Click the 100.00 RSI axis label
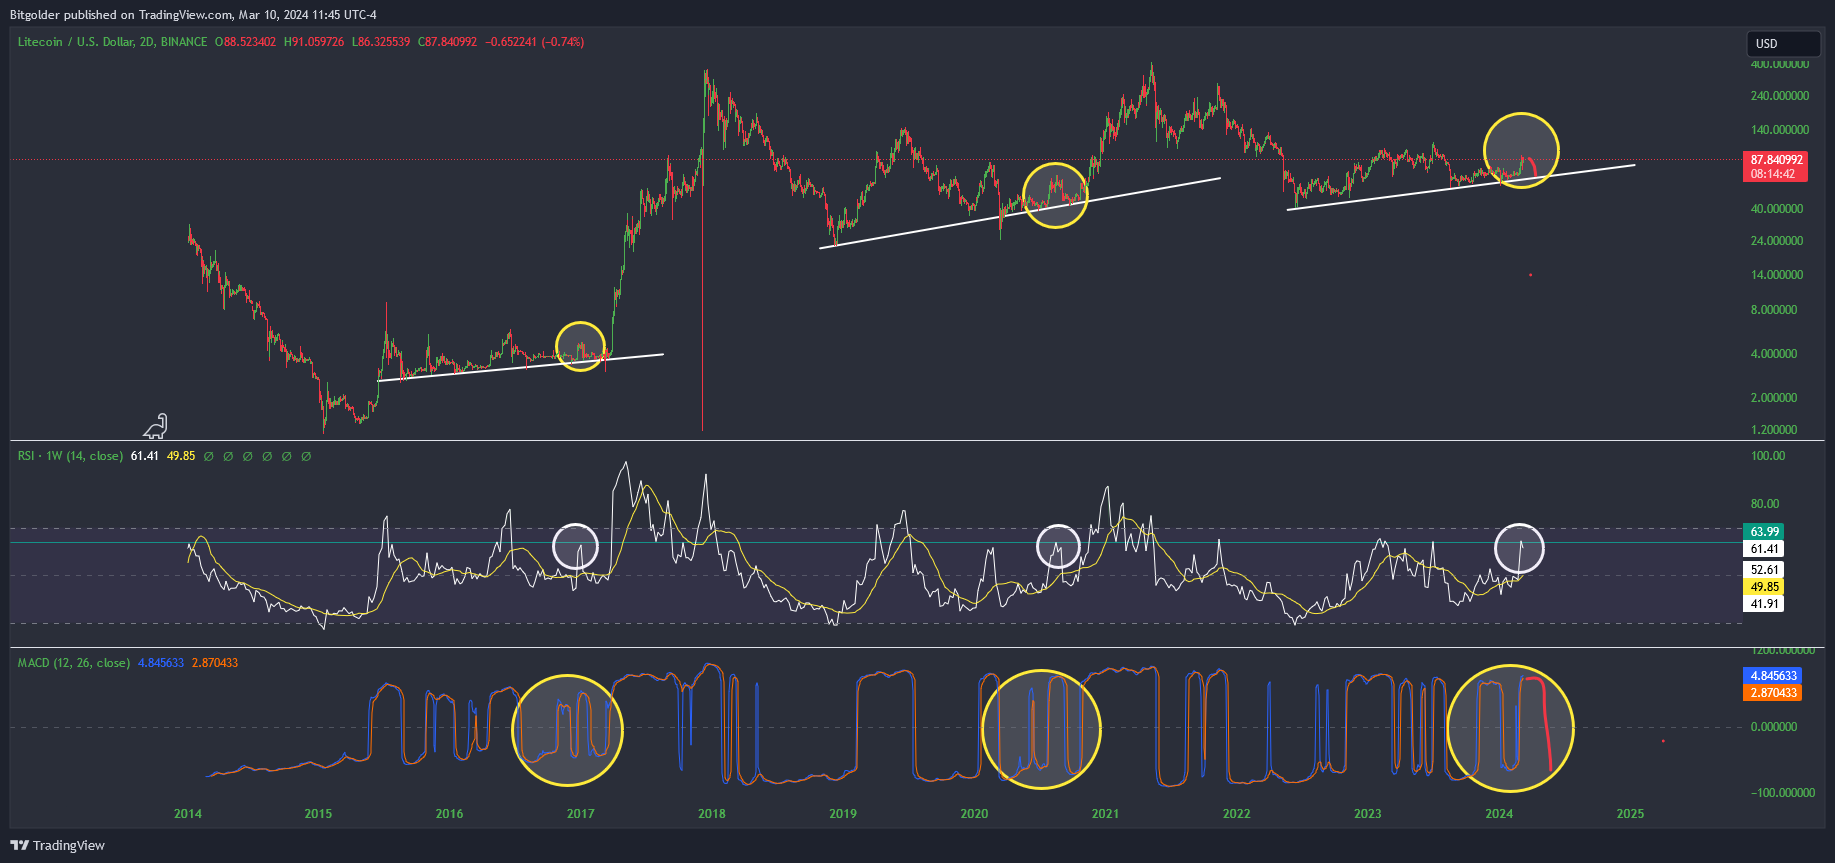The width and height of the screenshot is (1835, 863). pyautogui.click(x=1768, y=456)
